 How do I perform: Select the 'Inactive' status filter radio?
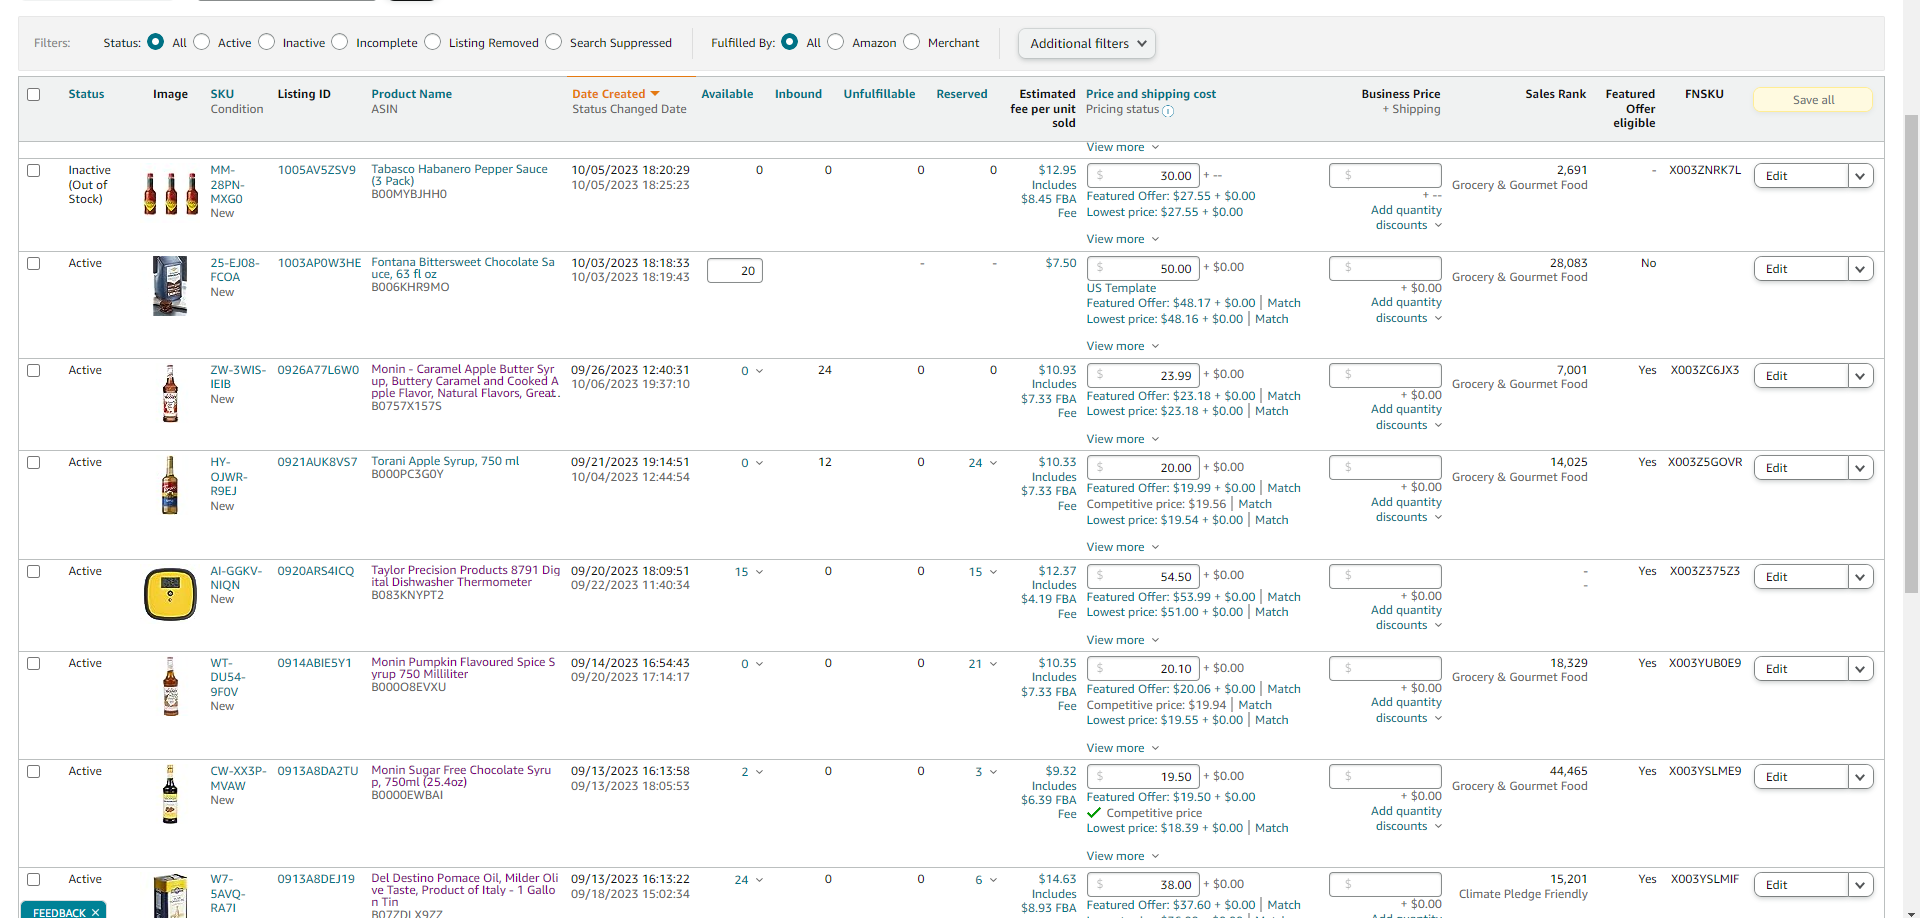coord(266,42)
